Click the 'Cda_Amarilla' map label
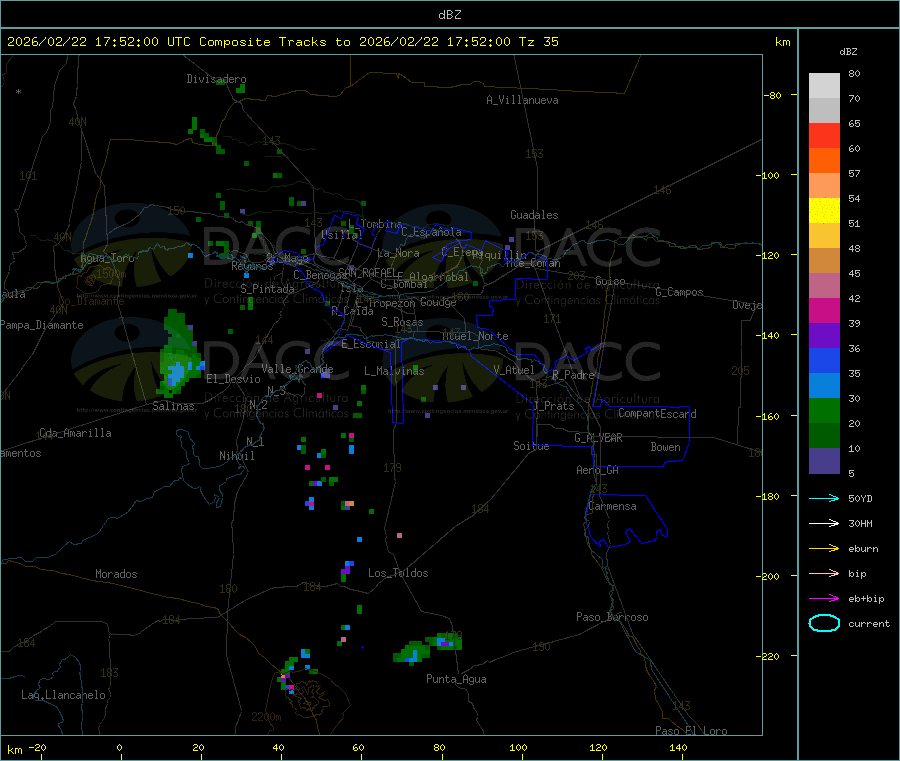The height and width of the screenshot is (761, 900). point(76,433)
